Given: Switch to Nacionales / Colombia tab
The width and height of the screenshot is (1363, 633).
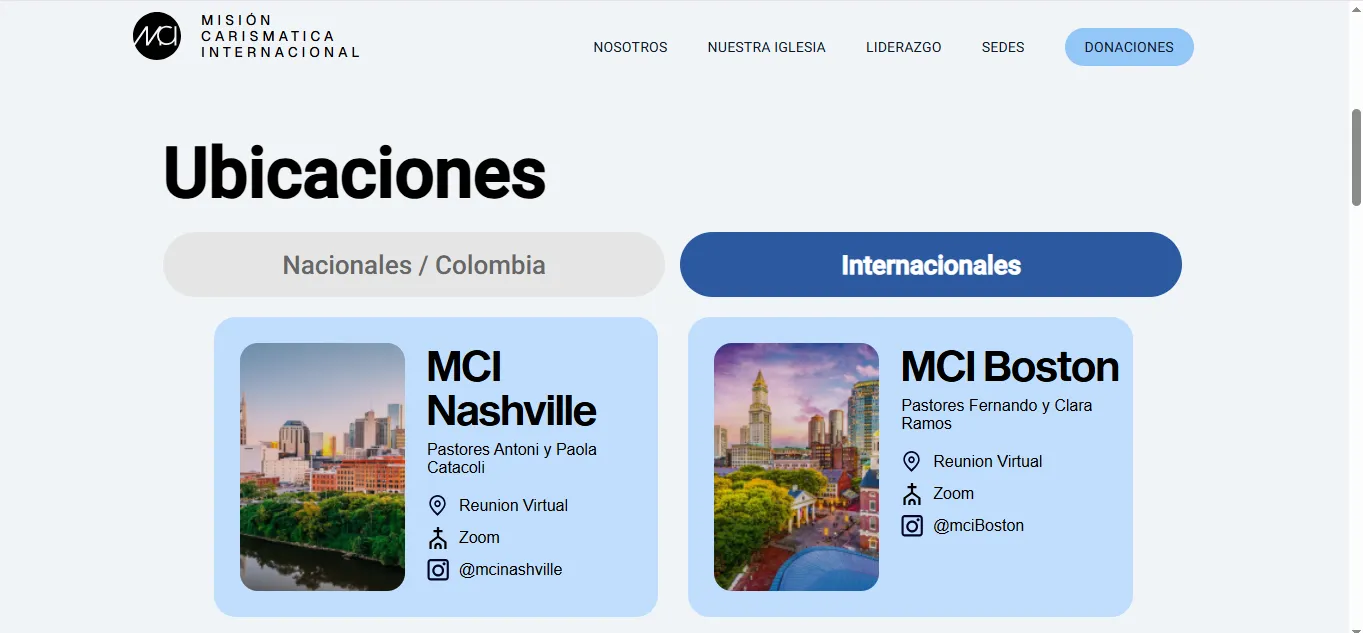Looking at the screenshot, I should point(414,265).
